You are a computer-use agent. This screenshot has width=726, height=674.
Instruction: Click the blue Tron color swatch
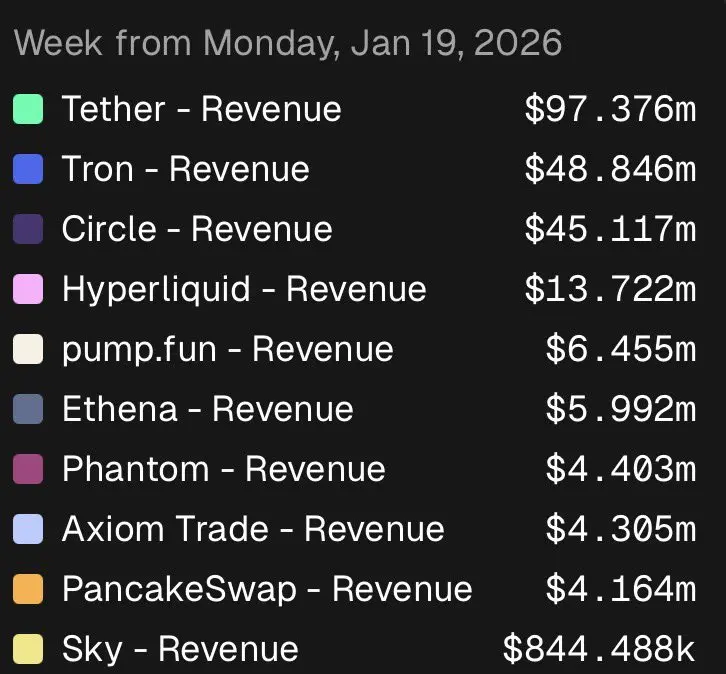[28, 169]
